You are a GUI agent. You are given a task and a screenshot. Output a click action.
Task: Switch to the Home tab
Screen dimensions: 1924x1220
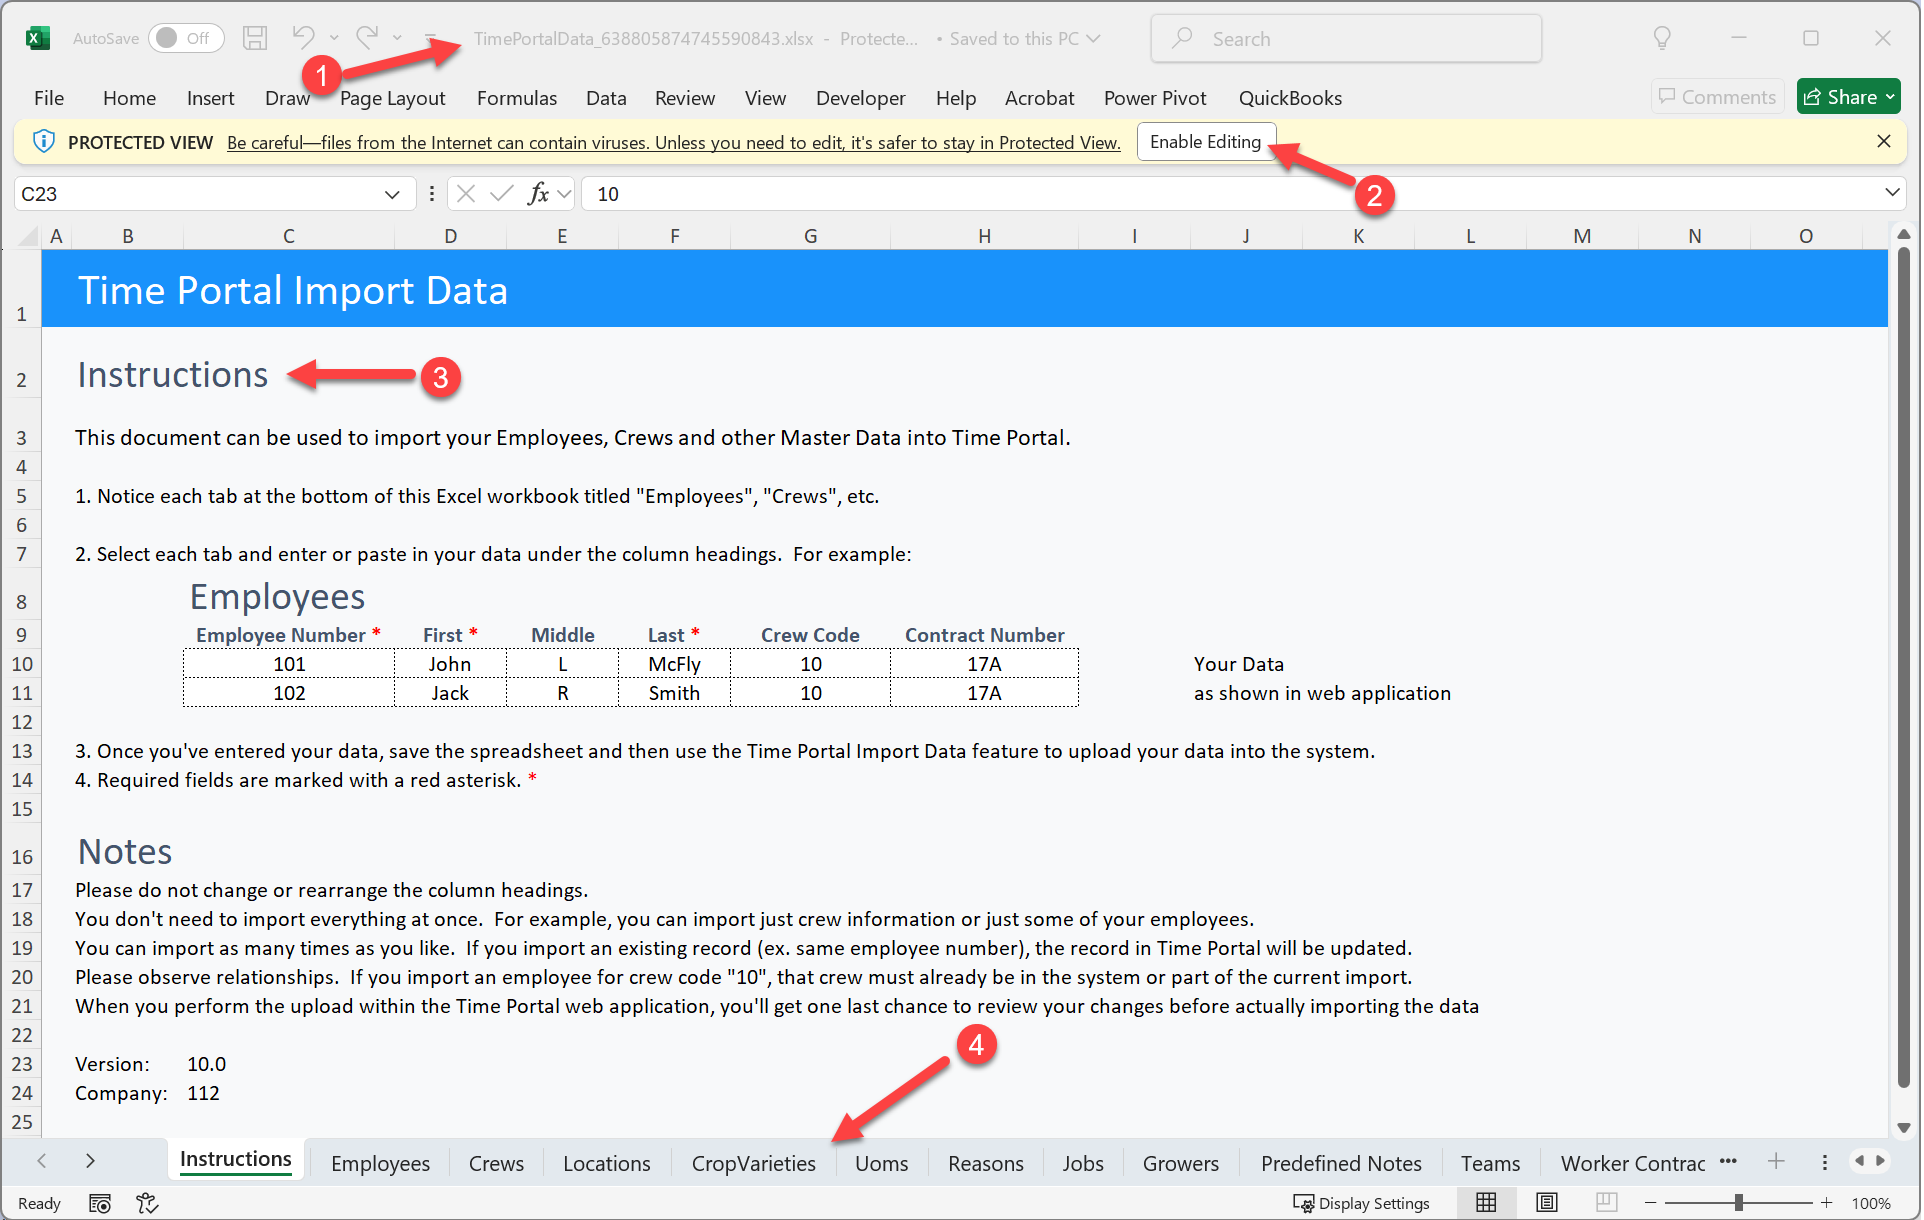coord(129,98)
